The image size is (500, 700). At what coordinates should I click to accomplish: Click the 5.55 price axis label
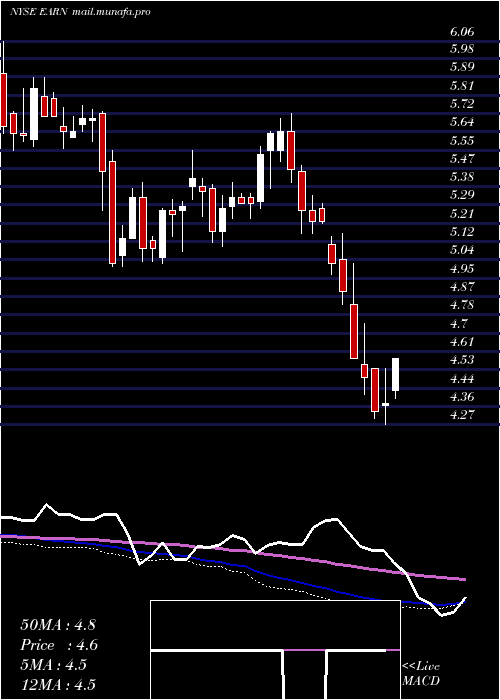point(462,140)
